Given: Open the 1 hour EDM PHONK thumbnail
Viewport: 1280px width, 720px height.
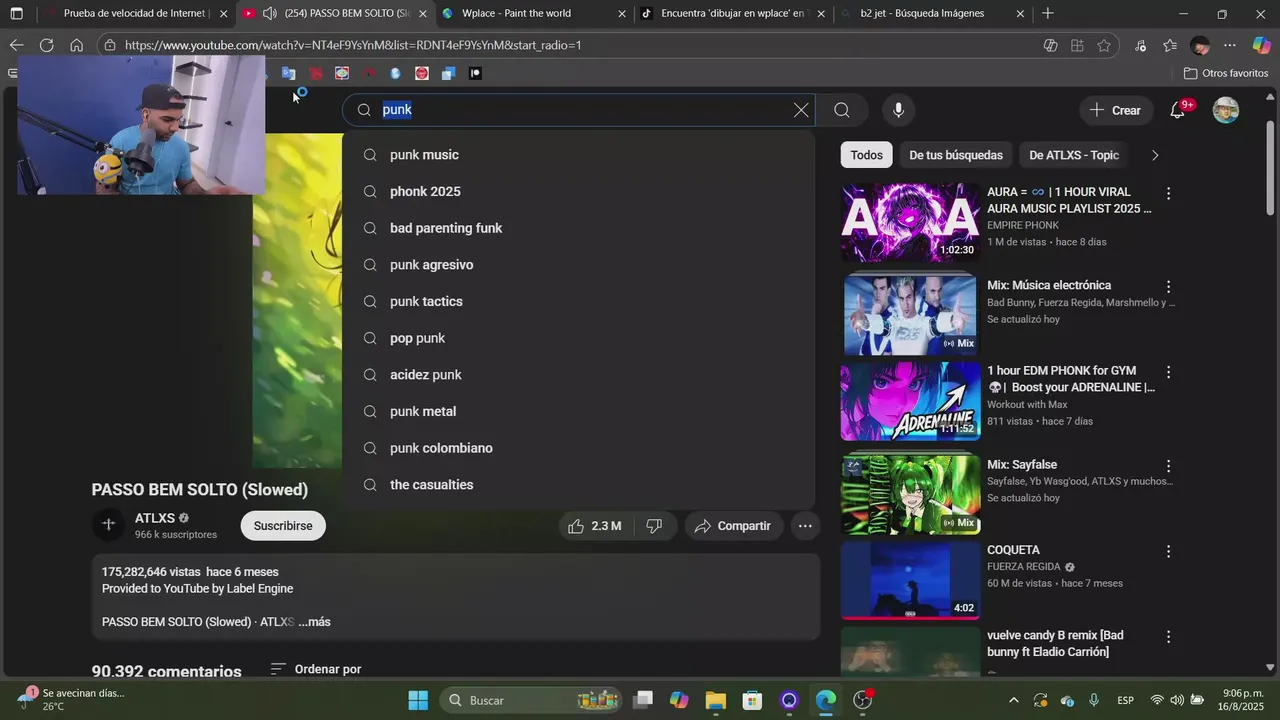Looking at the screenshot, I should (x=910, y=401).
